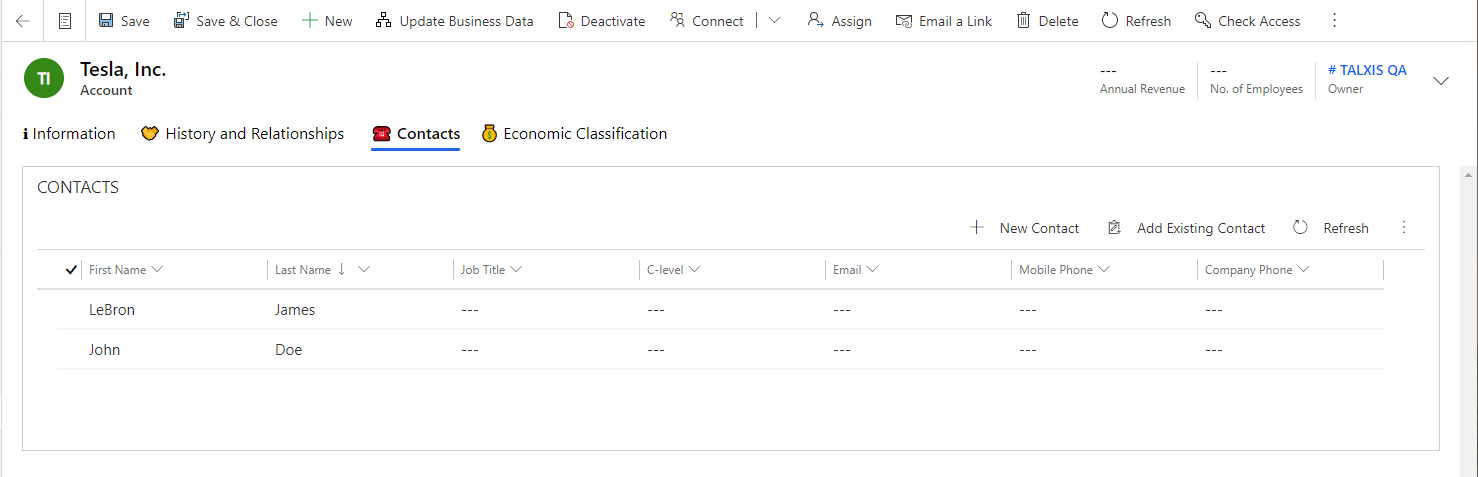Switch to History and Relationships tab
The image size is (1478, 477).
click(x=243, y=133)
